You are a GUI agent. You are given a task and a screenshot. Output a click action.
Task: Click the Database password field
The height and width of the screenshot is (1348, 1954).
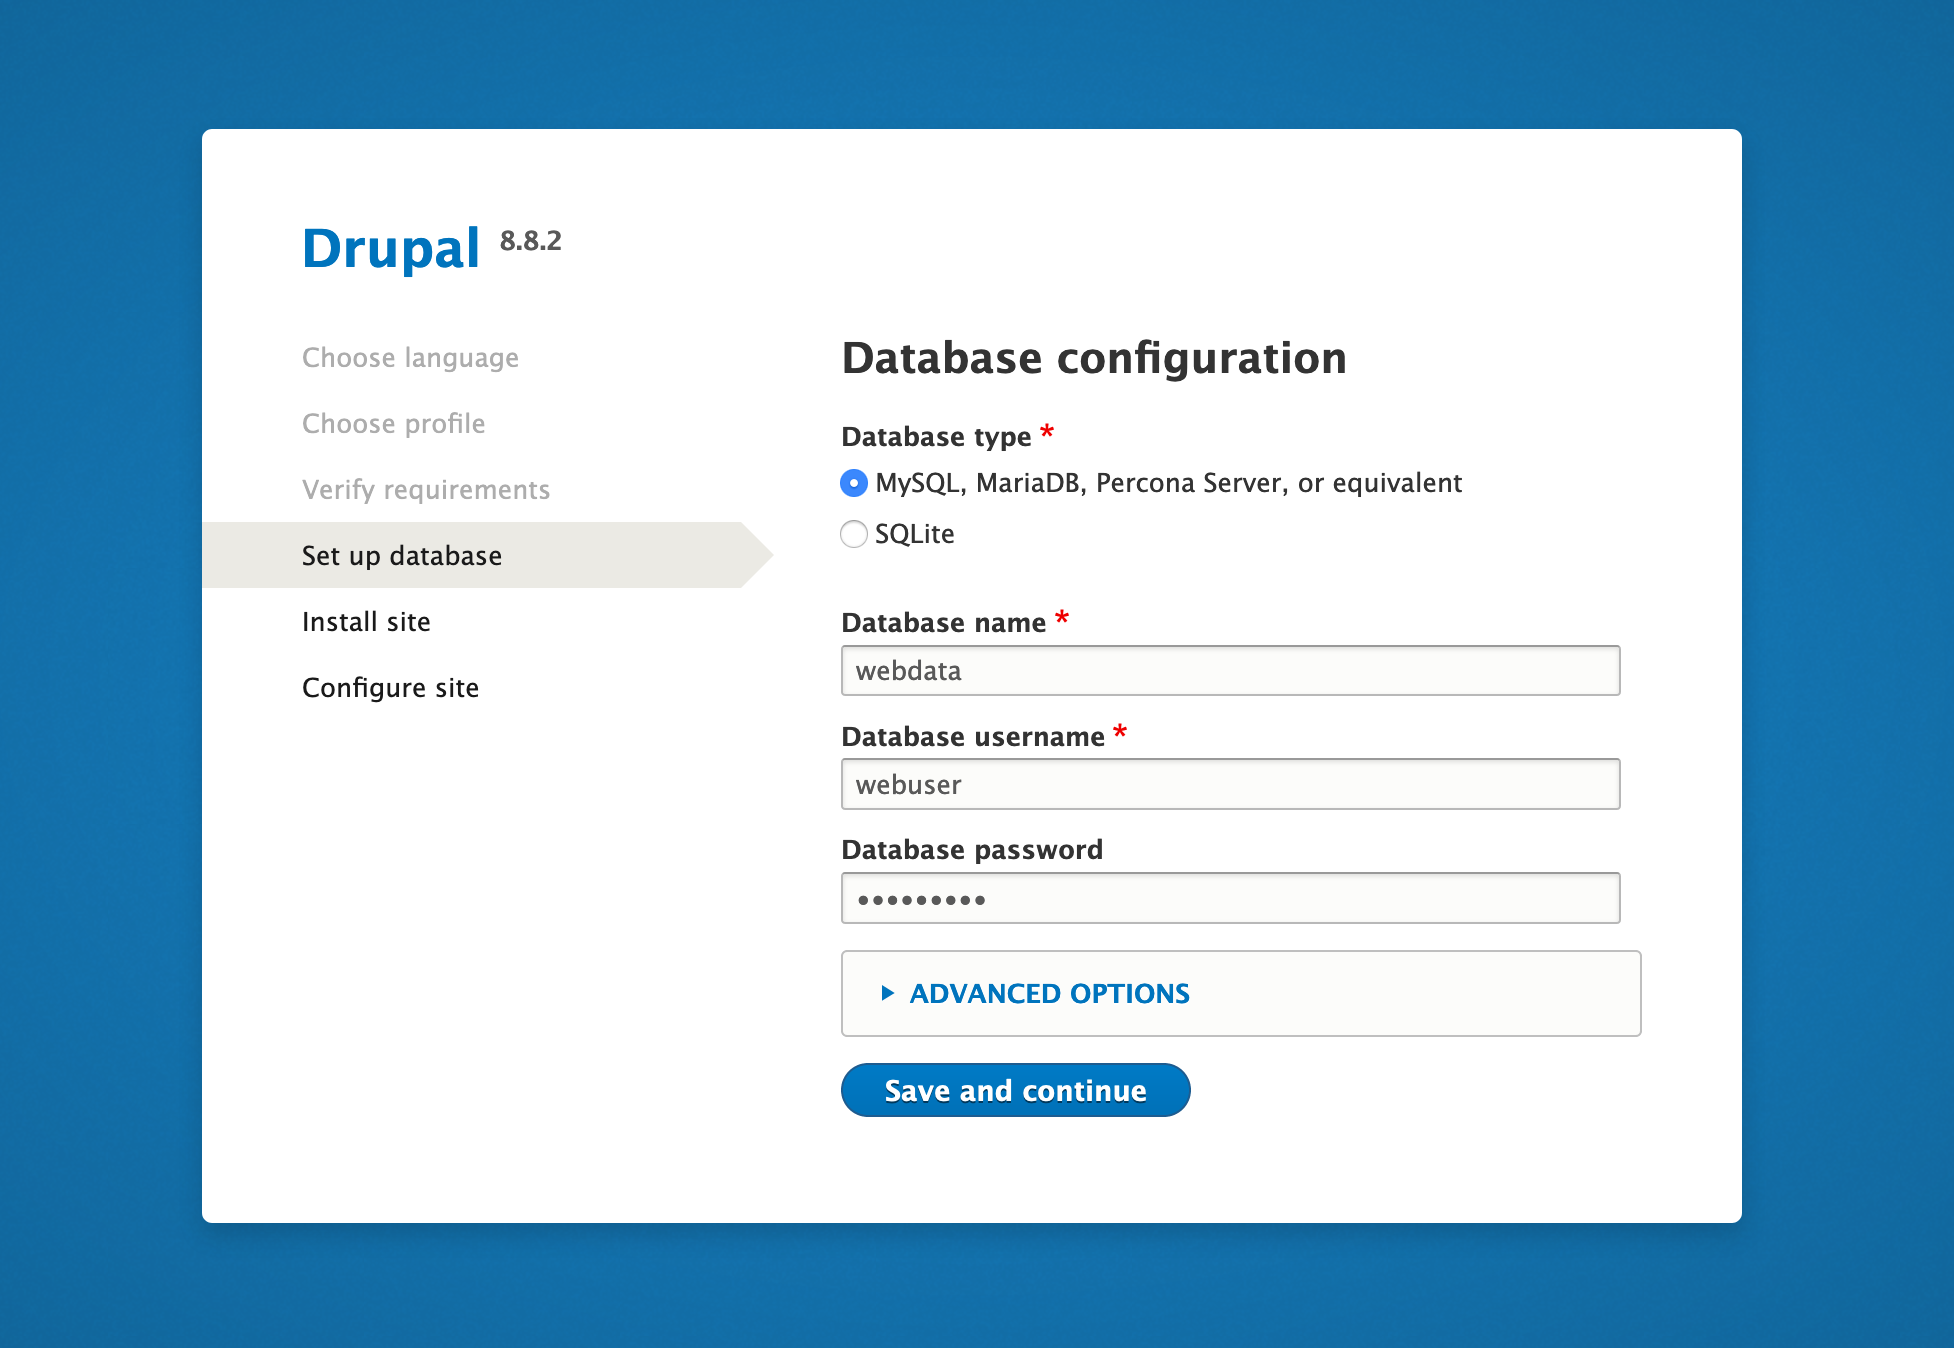click(x=1230, y=898)
